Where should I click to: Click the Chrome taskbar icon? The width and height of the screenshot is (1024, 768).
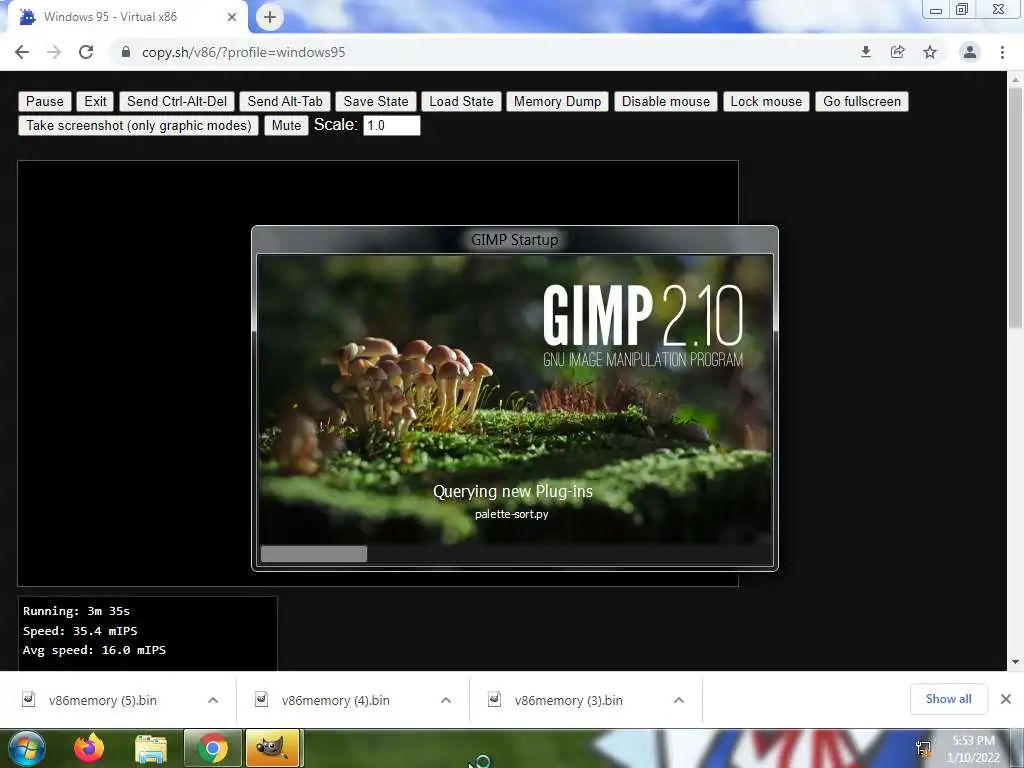click(212, 748)
